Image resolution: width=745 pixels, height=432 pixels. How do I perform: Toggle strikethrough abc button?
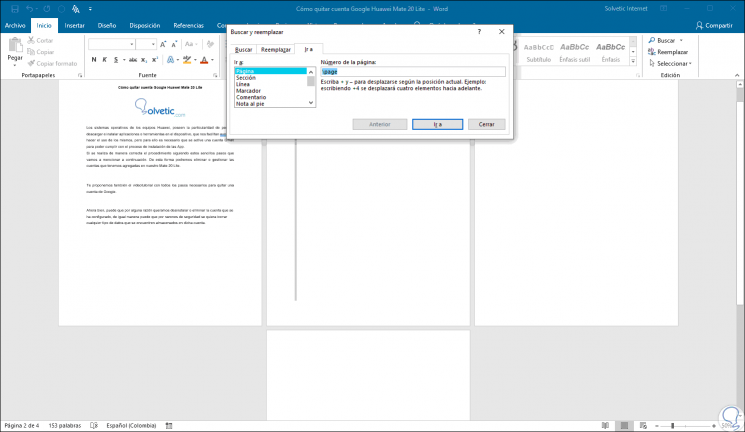tap(133, 59)
